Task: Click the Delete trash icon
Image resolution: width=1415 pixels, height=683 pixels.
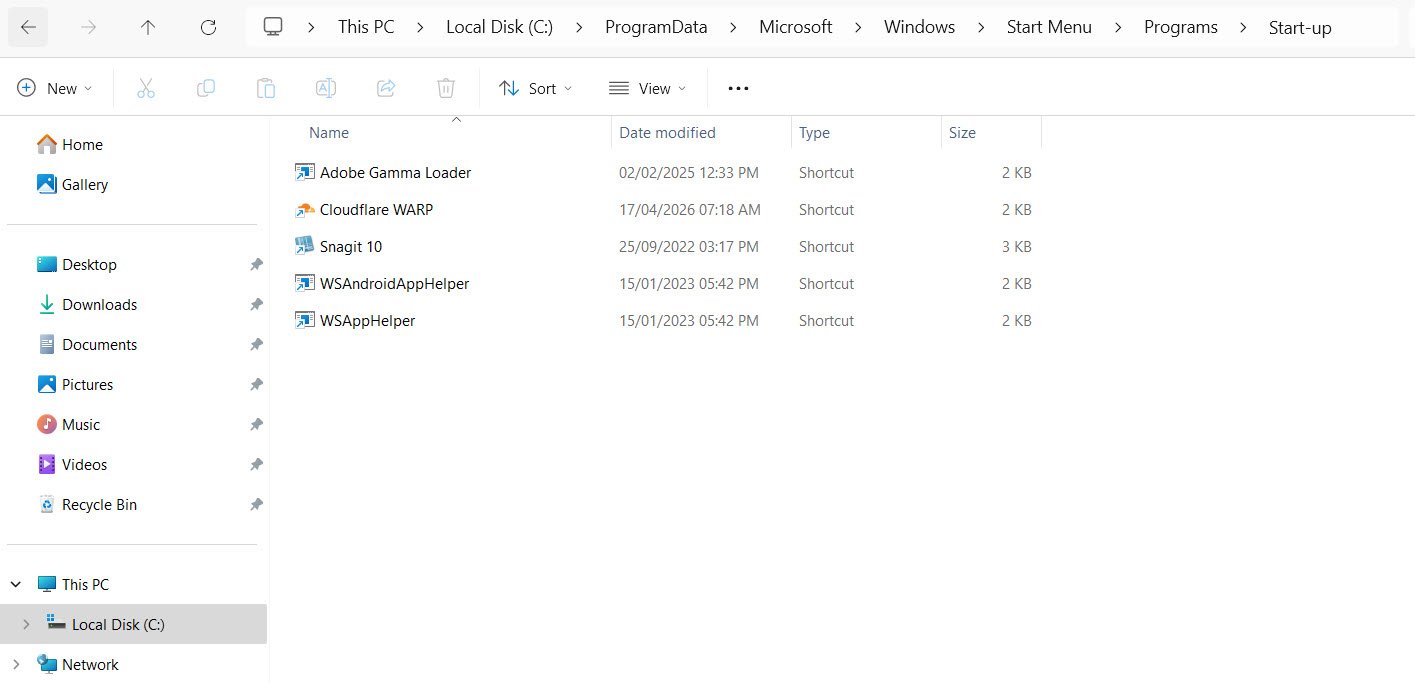Action: pos(446,88)
